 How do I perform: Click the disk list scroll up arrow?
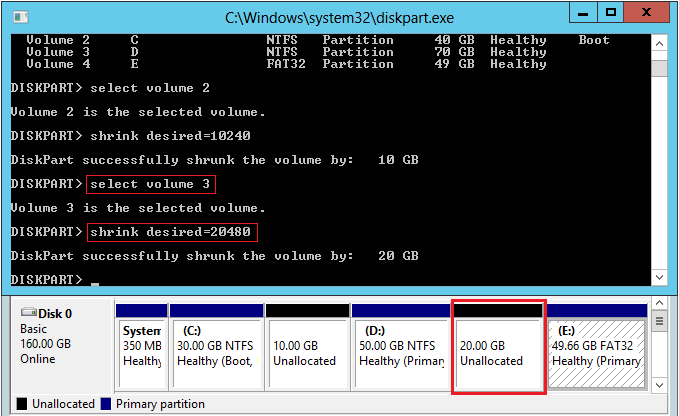point(659,301)
